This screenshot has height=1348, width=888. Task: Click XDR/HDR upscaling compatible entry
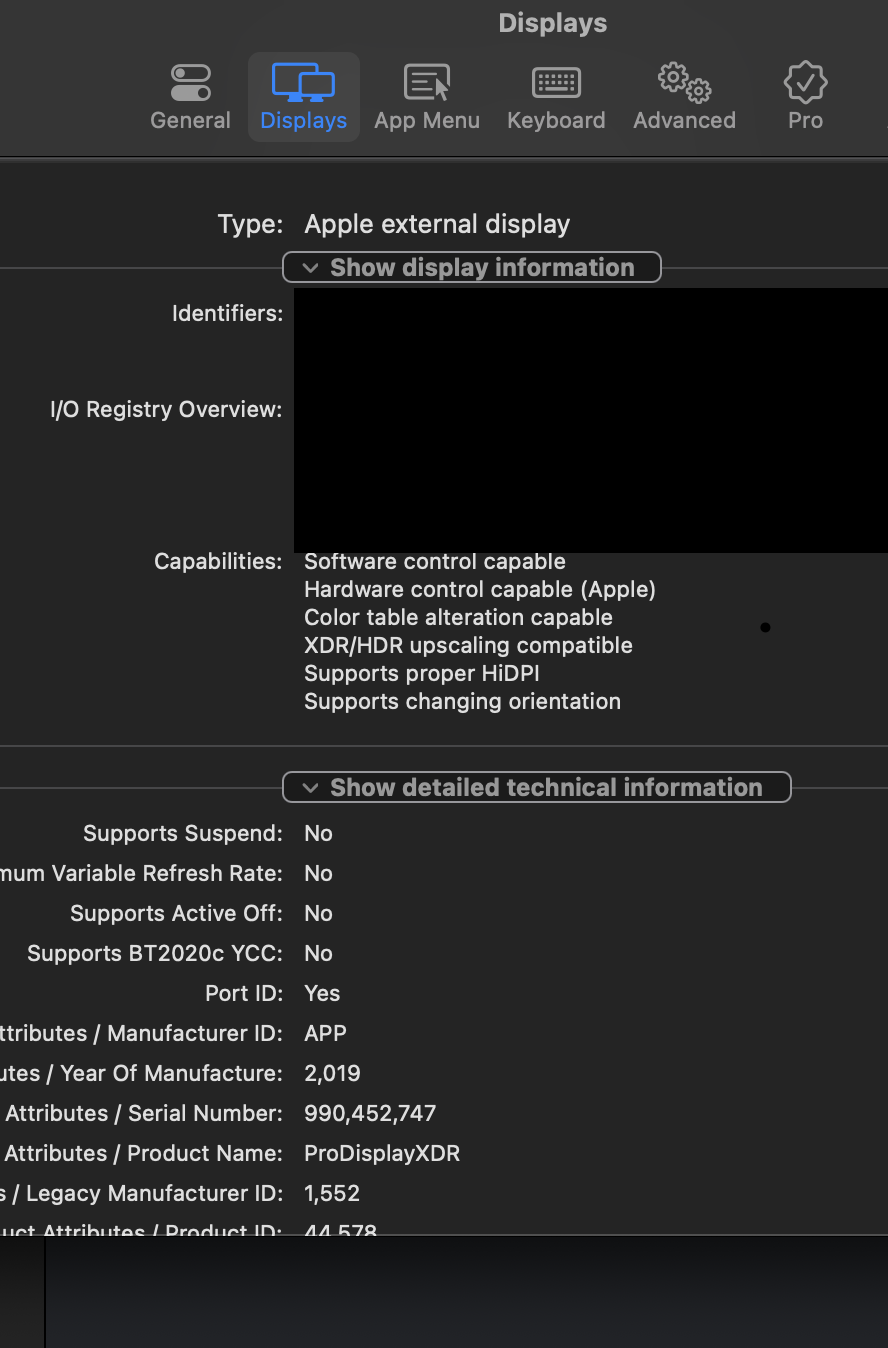point(468,646)
